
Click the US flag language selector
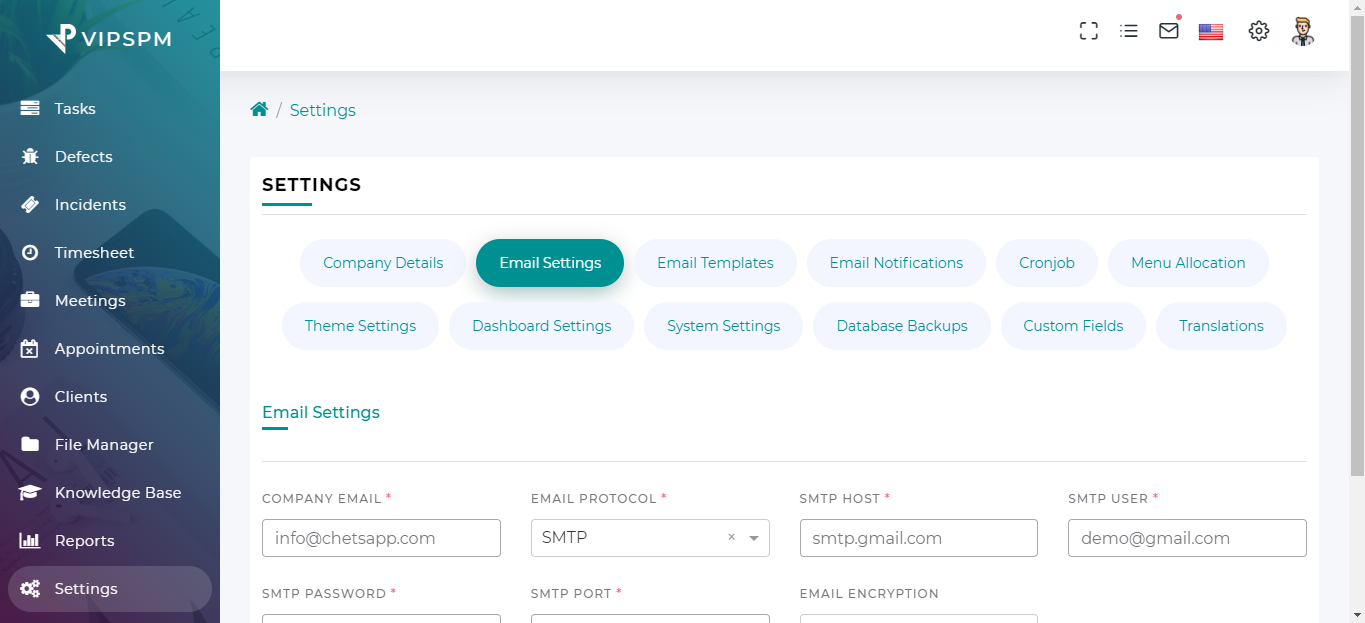pyautogui.click(x=1211, y=31)
